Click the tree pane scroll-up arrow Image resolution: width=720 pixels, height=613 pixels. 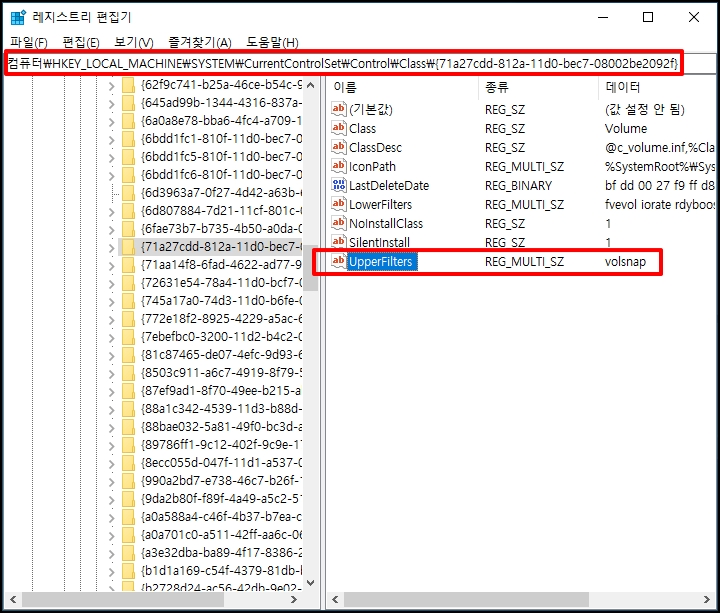tap(311, 85)
